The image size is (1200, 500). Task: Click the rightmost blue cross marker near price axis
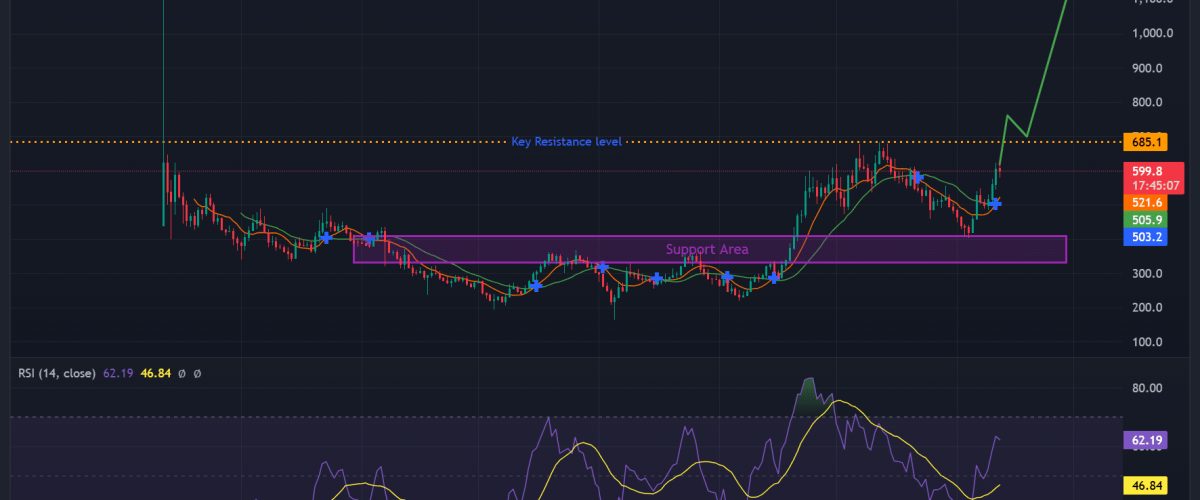pos(994,203)
